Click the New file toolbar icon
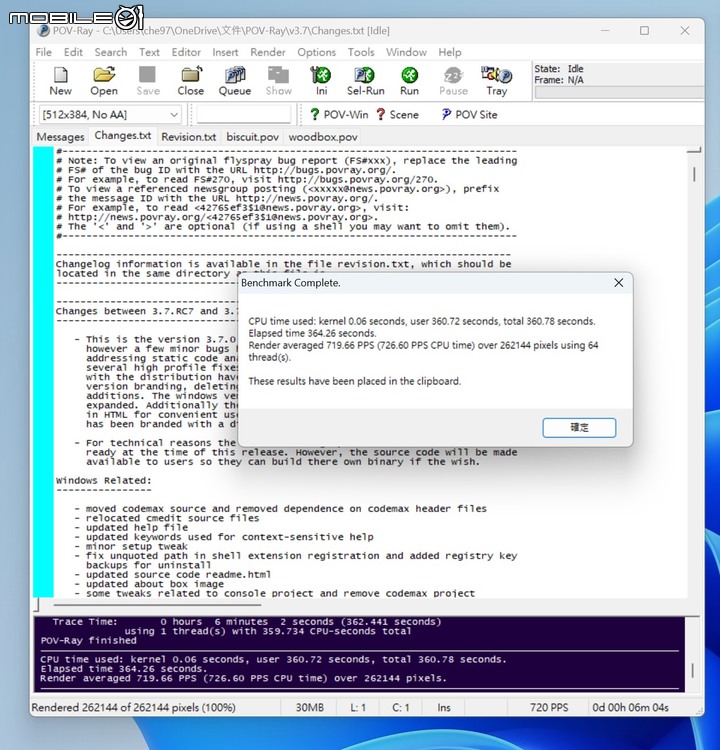Image resolution: width=720 pixels, height=750 pixels. (x=60, y=81)
